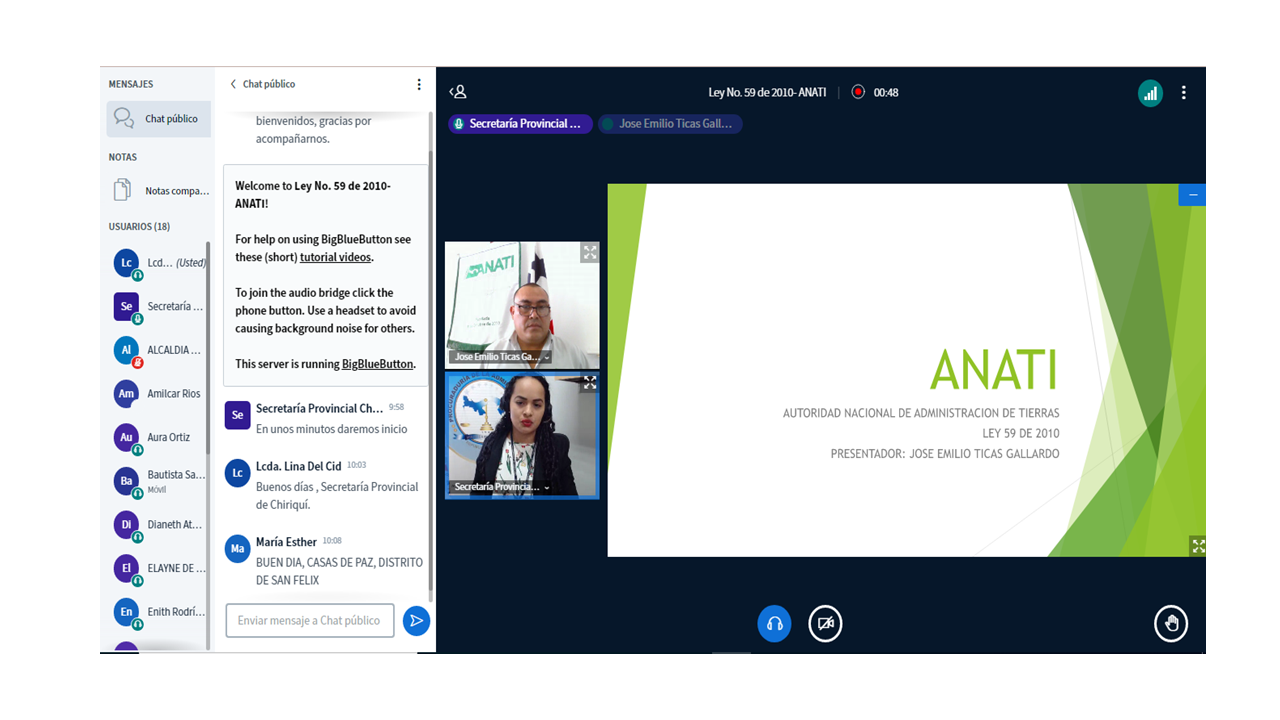Click the USUARIOS (18) heading
The image size is (1280, 720).
(x=139, y=227)
